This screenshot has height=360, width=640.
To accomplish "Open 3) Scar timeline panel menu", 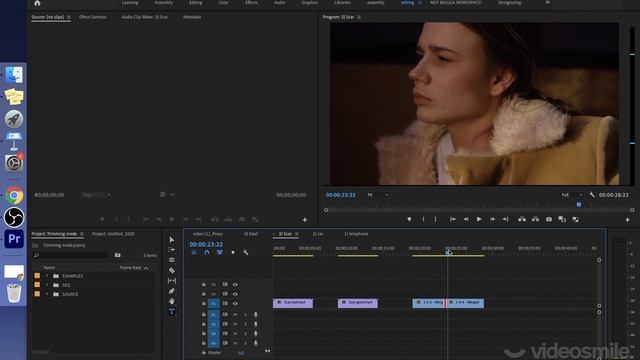I will point(297,234).
